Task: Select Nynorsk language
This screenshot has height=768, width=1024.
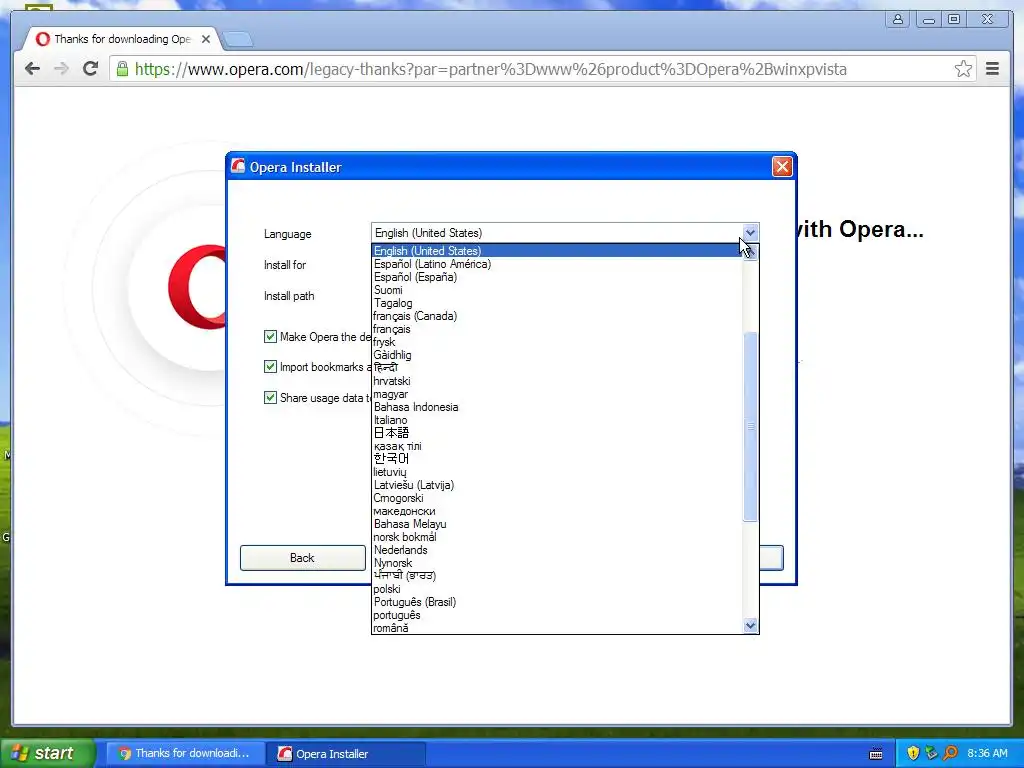Action: [557, 563]
